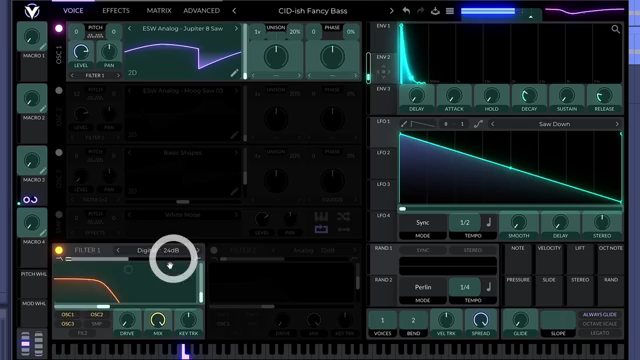Click the GLIDE knob
This screenshot has width=640, height=360.
coord(520,320)
